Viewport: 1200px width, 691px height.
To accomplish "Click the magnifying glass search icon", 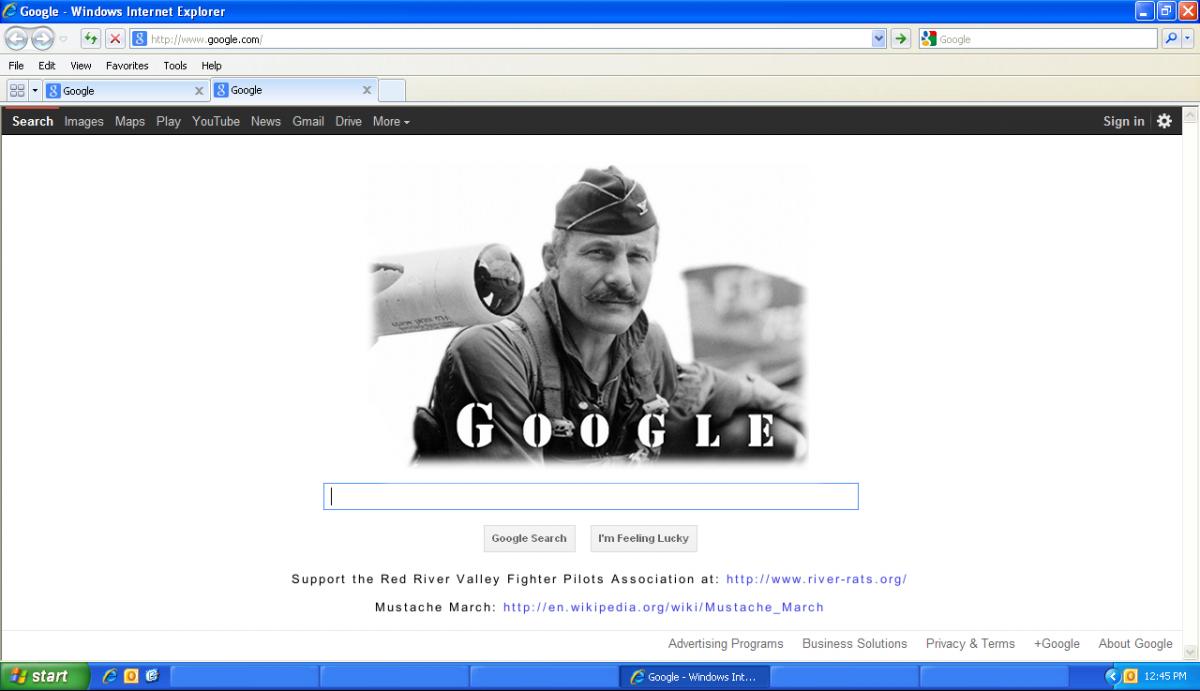I will click(1170, 39).
